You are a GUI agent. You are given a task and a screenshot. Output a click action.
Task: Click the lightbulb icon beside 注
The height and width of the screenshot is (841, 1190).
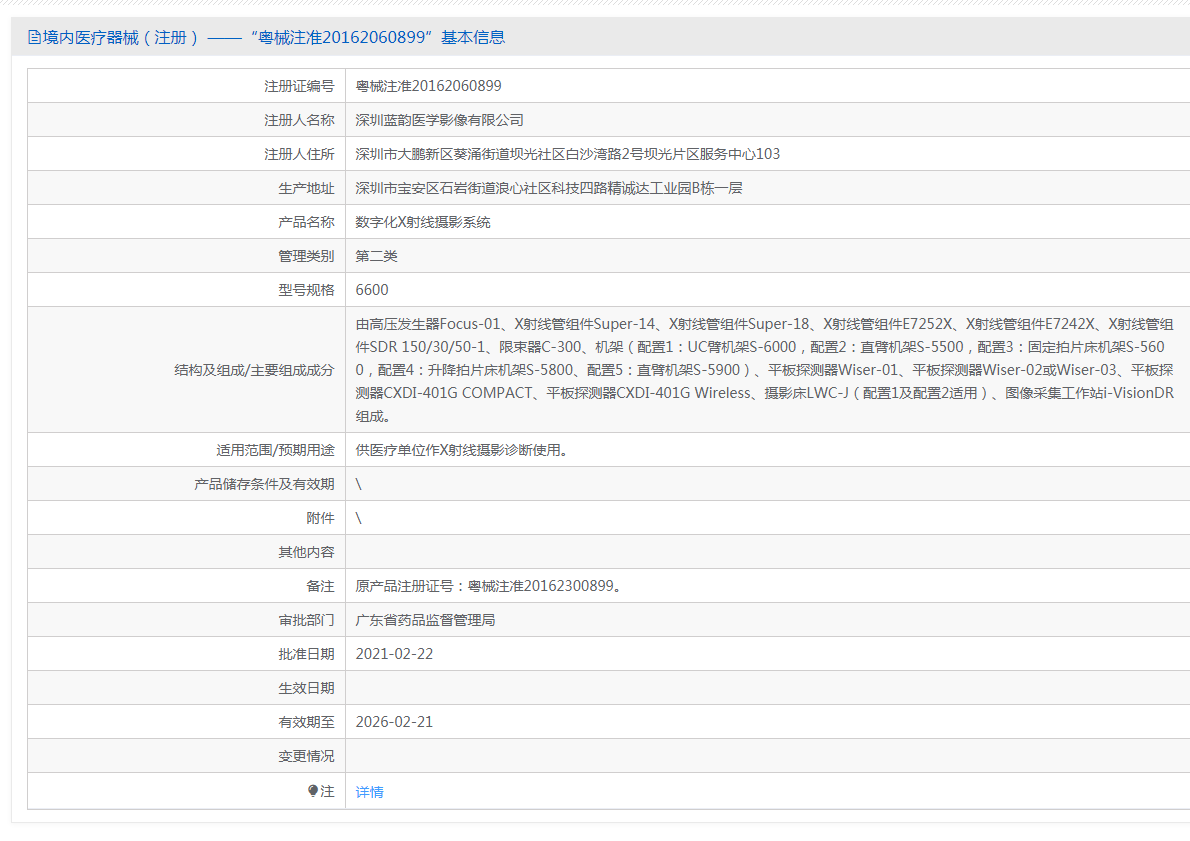(313, 791)
